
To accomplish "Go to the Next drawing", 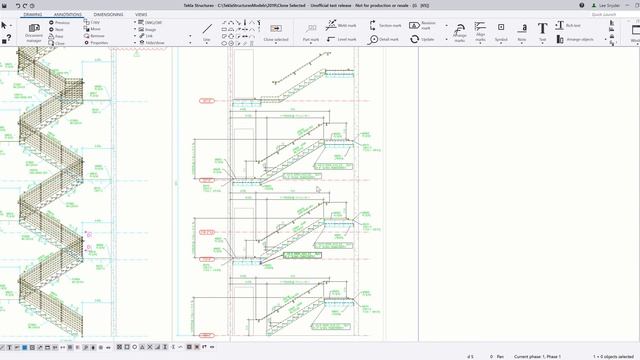I will pyautogui.click(x=56, y=29).
